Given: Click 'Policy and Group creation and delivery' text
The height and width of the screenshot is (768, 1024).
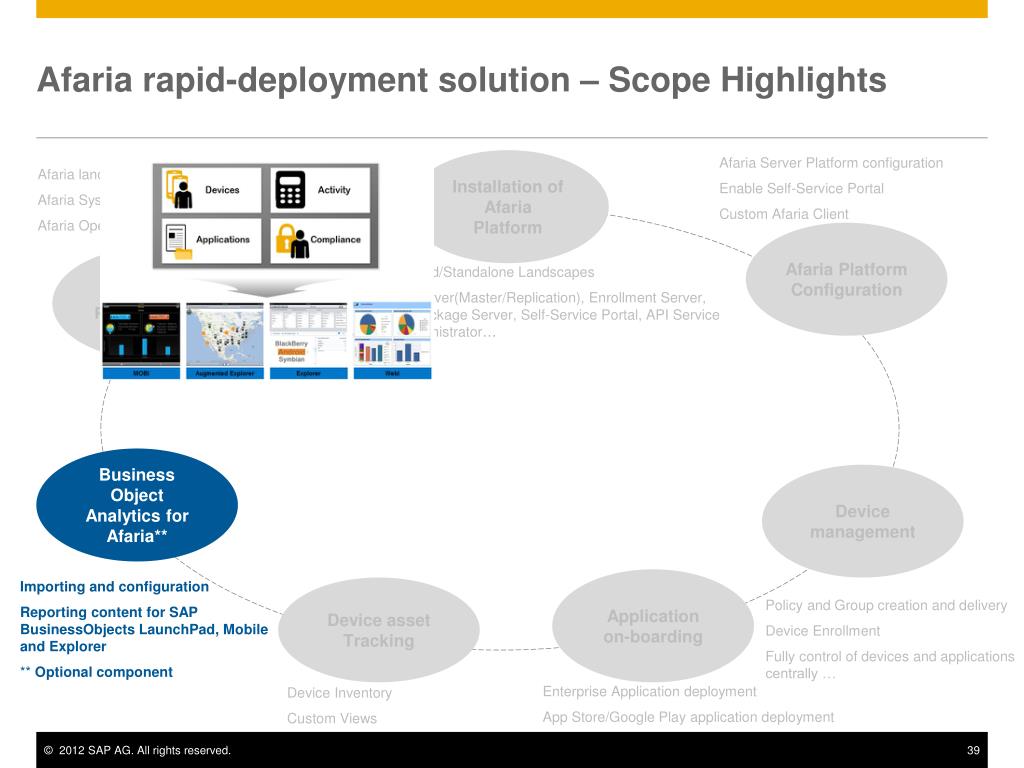Looking at the screenshot, I should click(x=886, y=605).
